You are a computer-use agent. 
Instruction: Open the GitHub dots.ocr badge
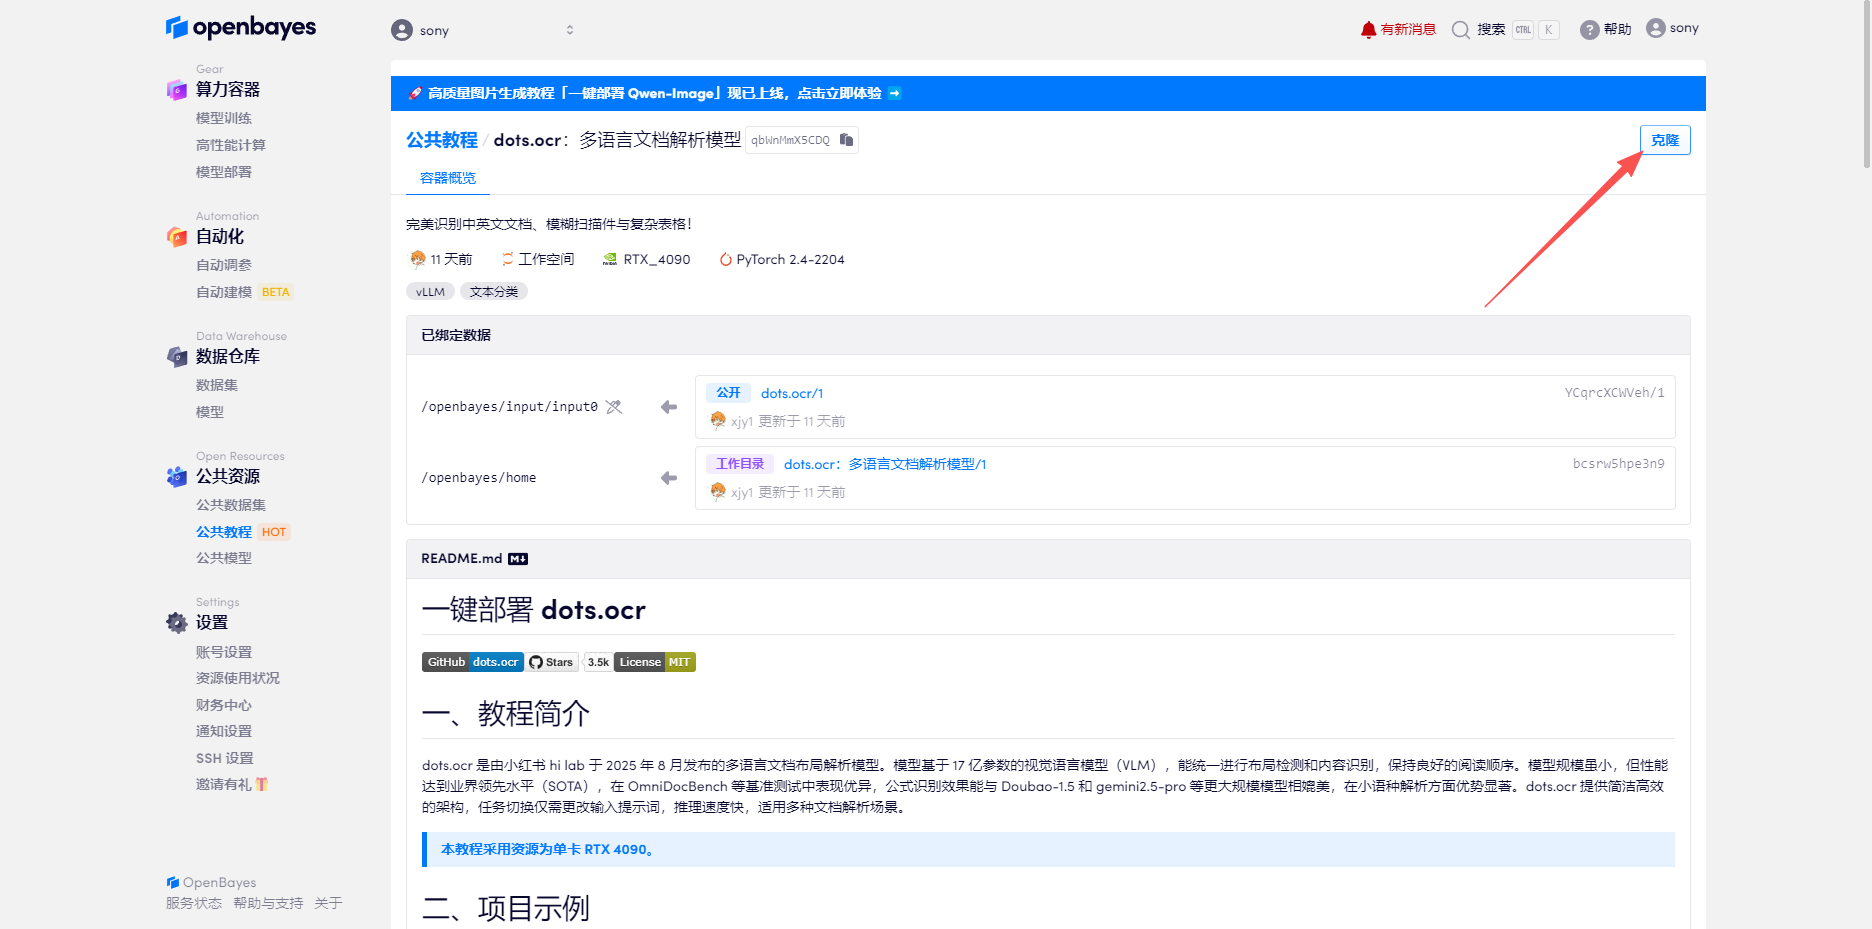[x=472, y=662]
